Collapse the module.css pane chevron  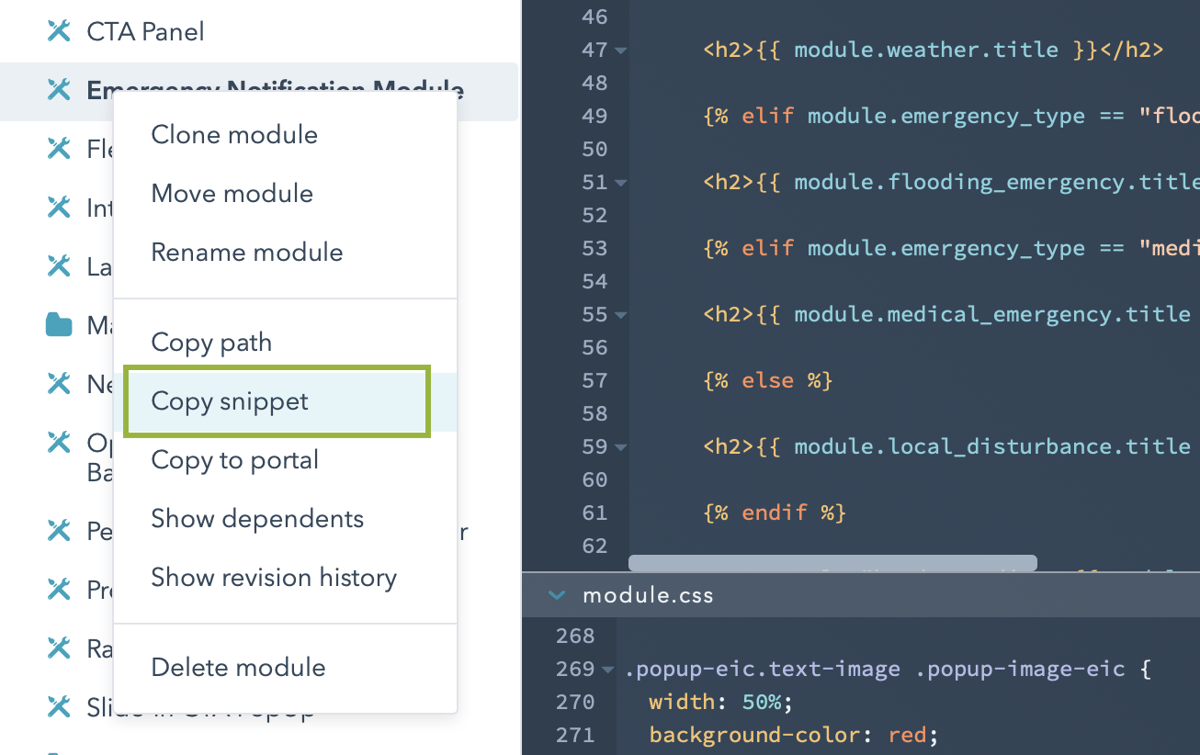click(556, 595)
